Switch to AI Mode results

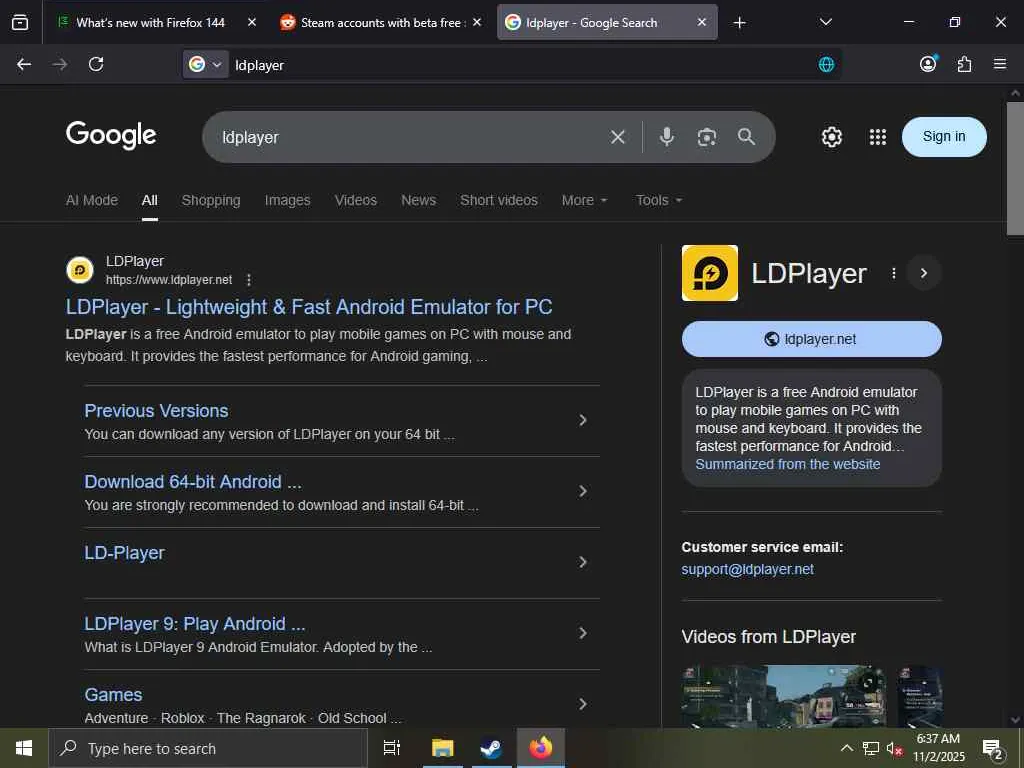(x=92, y=200)
